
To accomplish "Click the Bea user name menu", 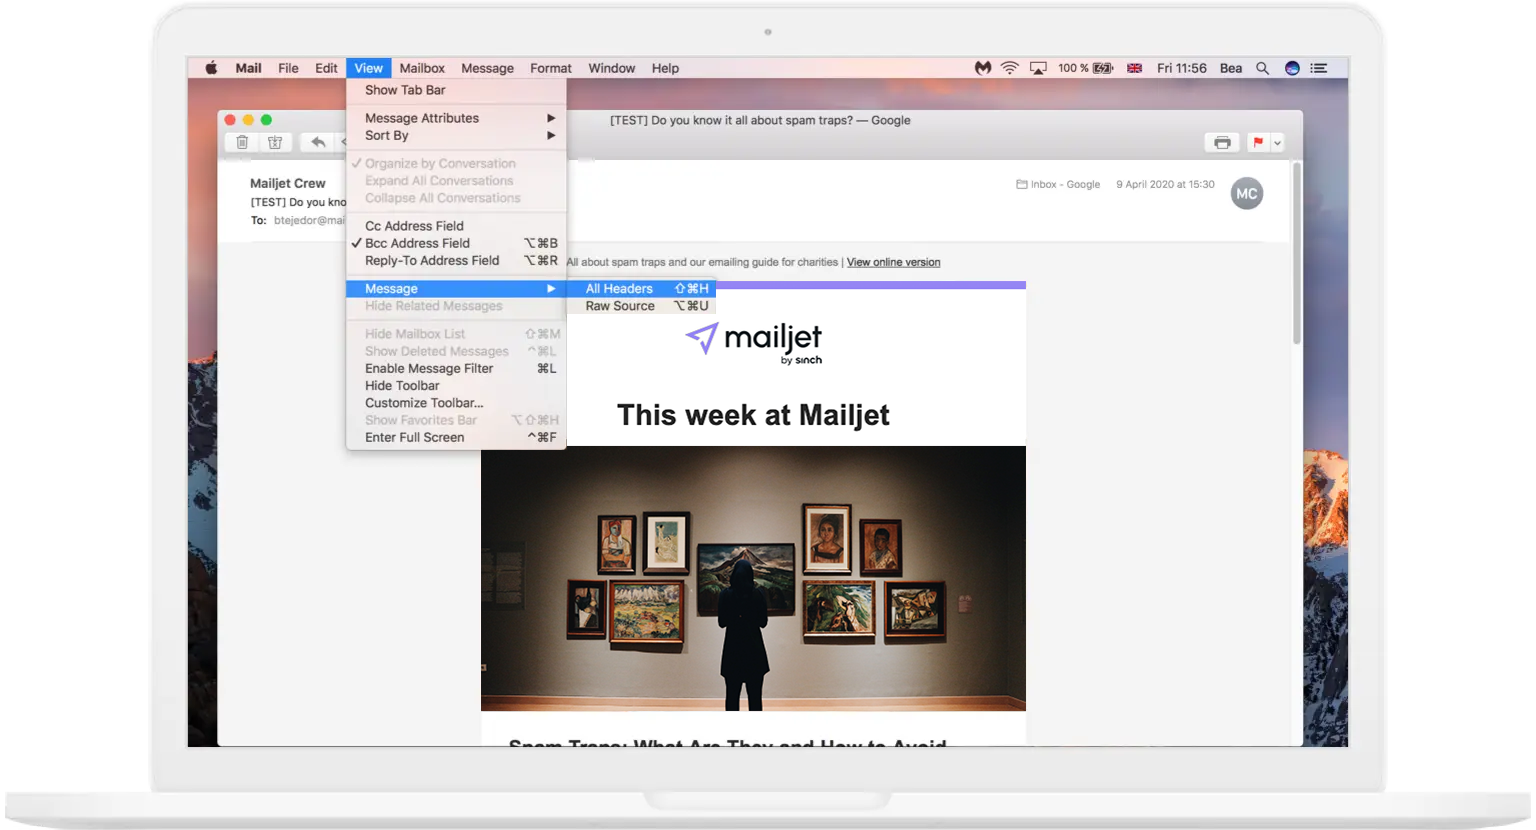I will tap(1231, 68).
